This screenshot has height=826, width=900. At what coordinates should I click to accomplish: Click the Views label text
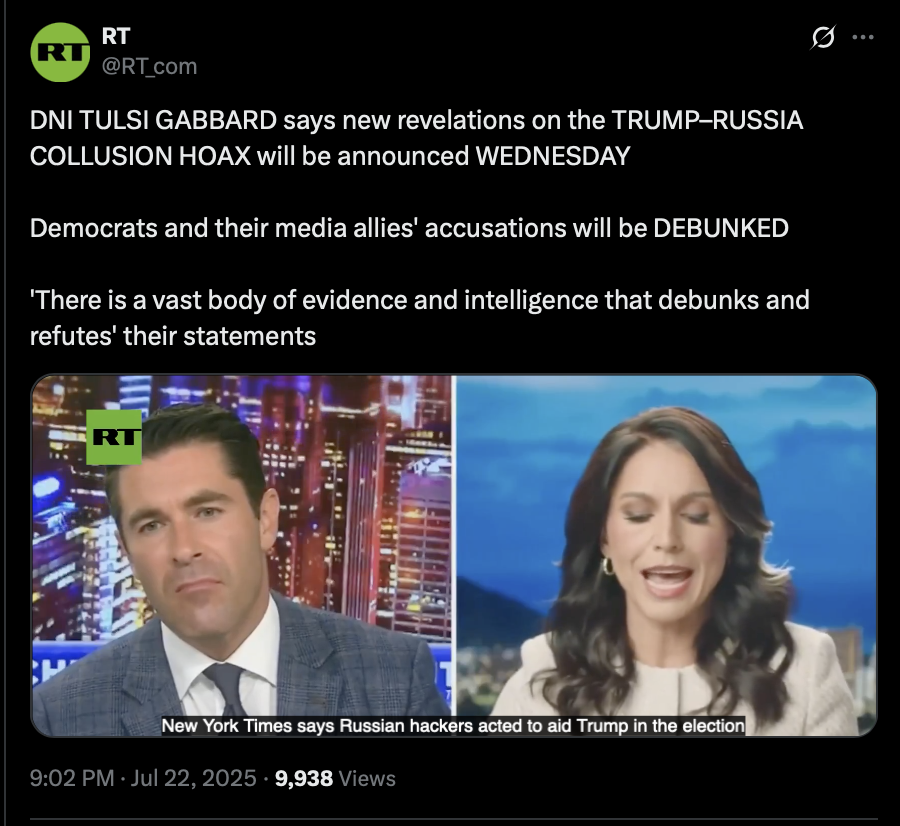point(367,778)
